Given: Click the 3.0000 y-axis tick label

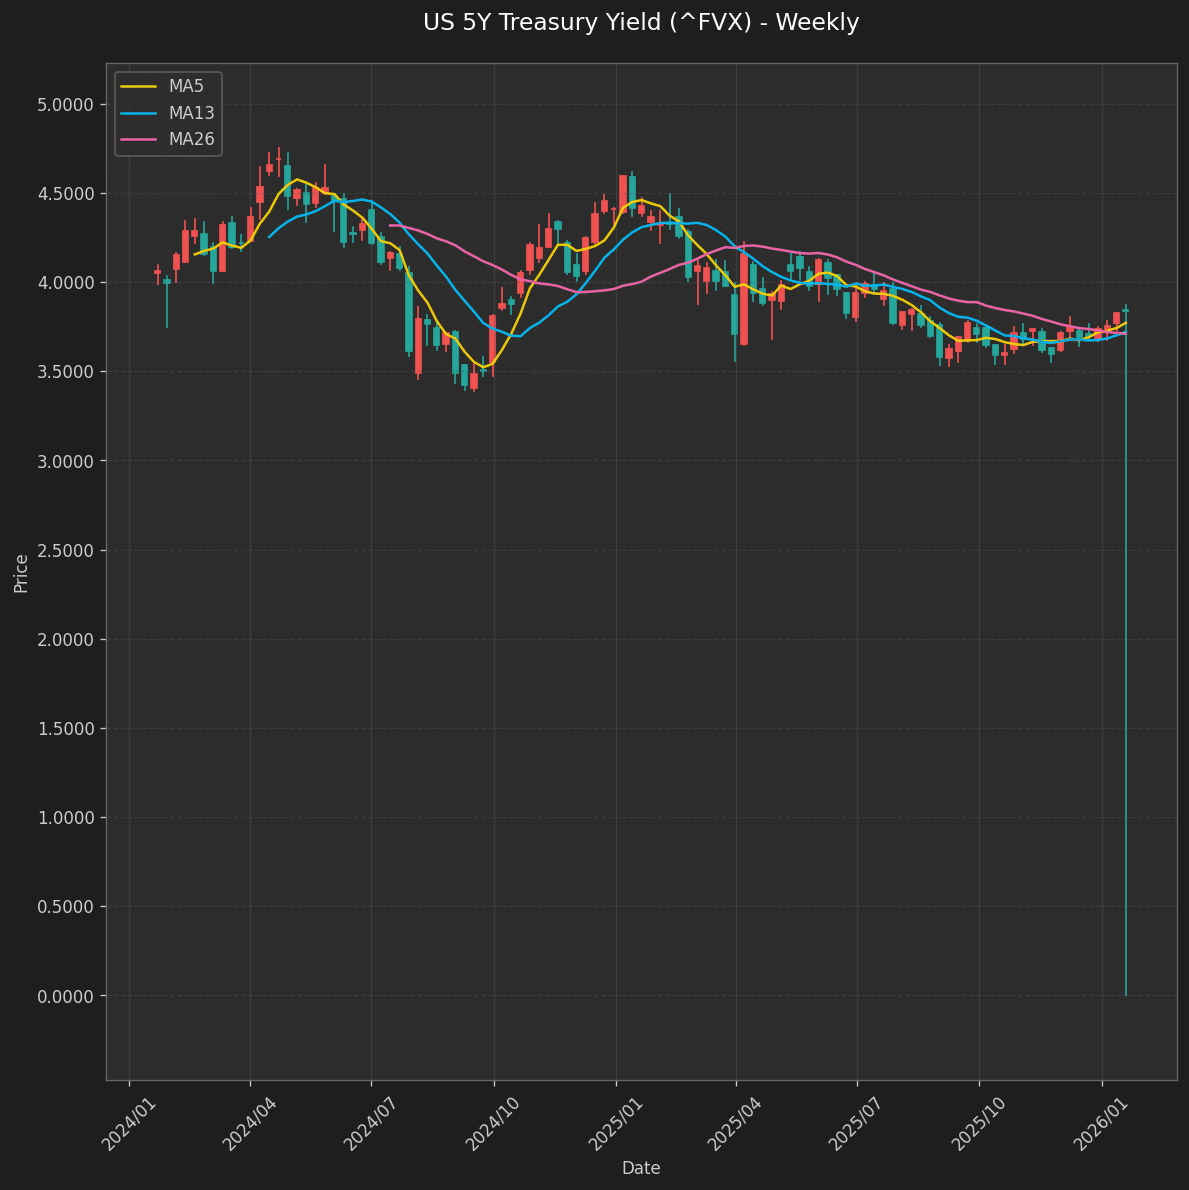Looking at the screenshot, I should 65,461.
